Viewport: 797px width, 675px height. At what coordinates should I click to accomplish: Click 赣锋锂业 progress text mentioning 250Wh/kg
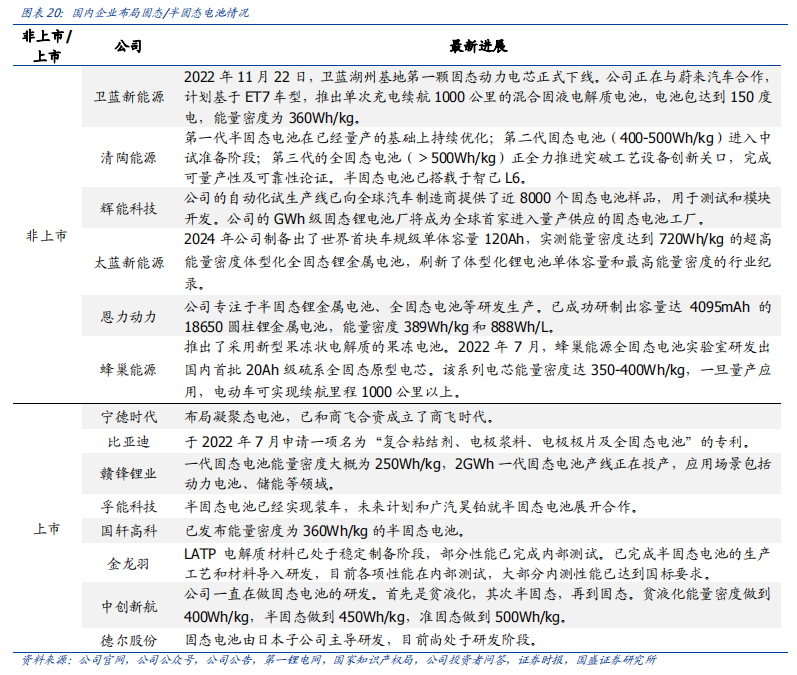[478, 473]
